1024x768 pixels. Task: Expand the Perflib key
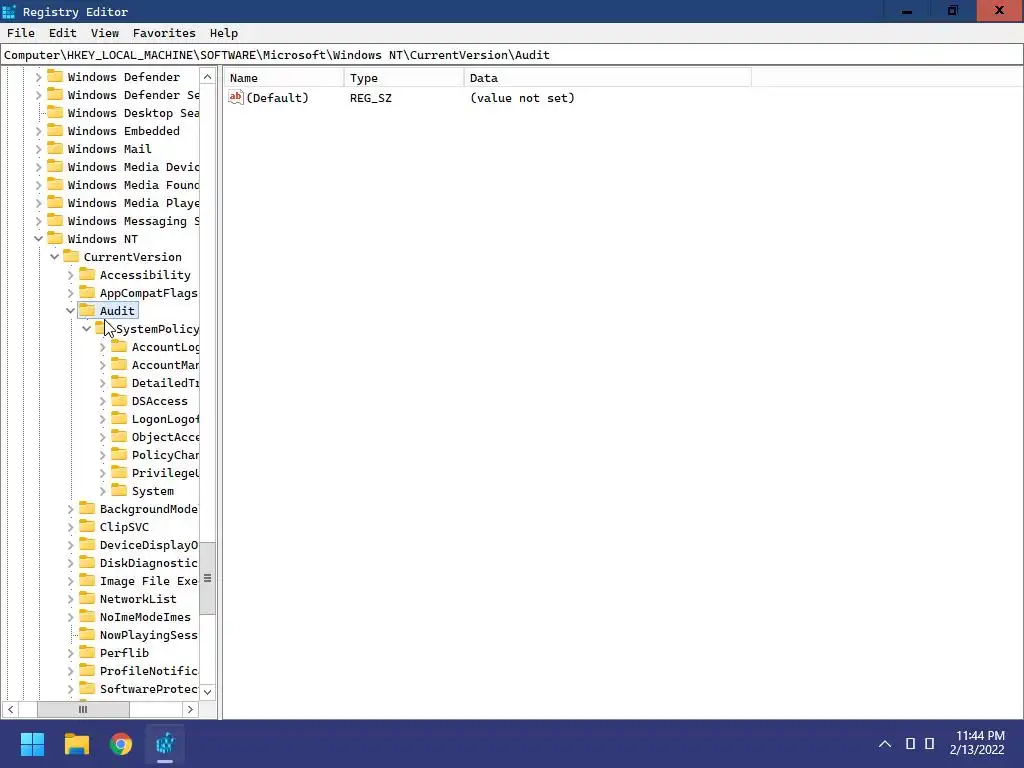coord(71,653)
